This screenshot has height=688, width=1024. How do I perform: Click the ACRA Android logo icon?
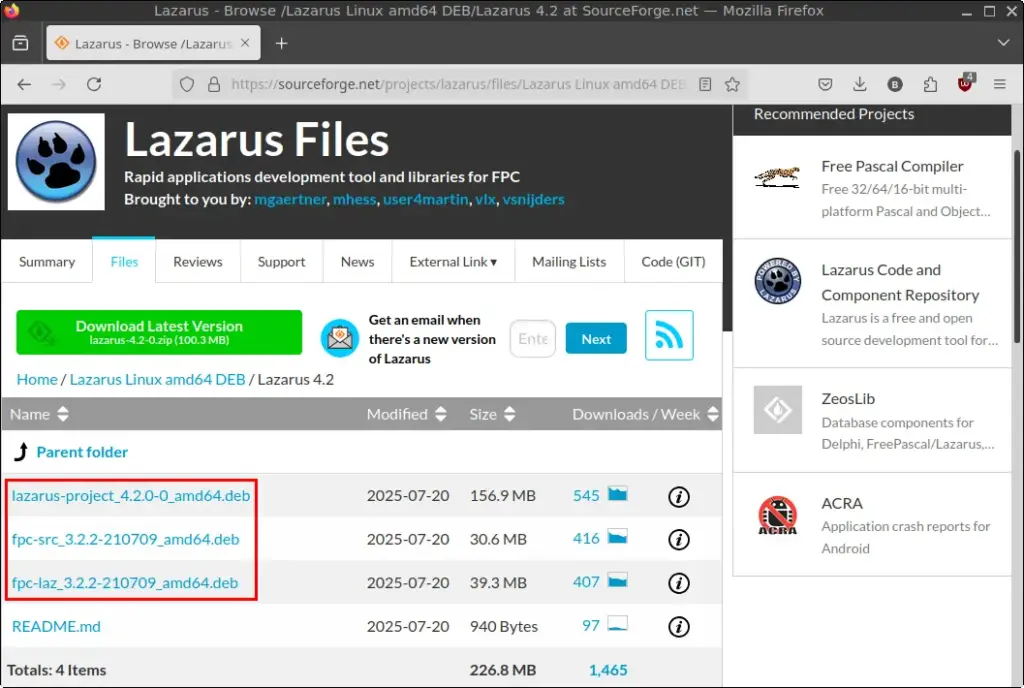click(777, 515)
